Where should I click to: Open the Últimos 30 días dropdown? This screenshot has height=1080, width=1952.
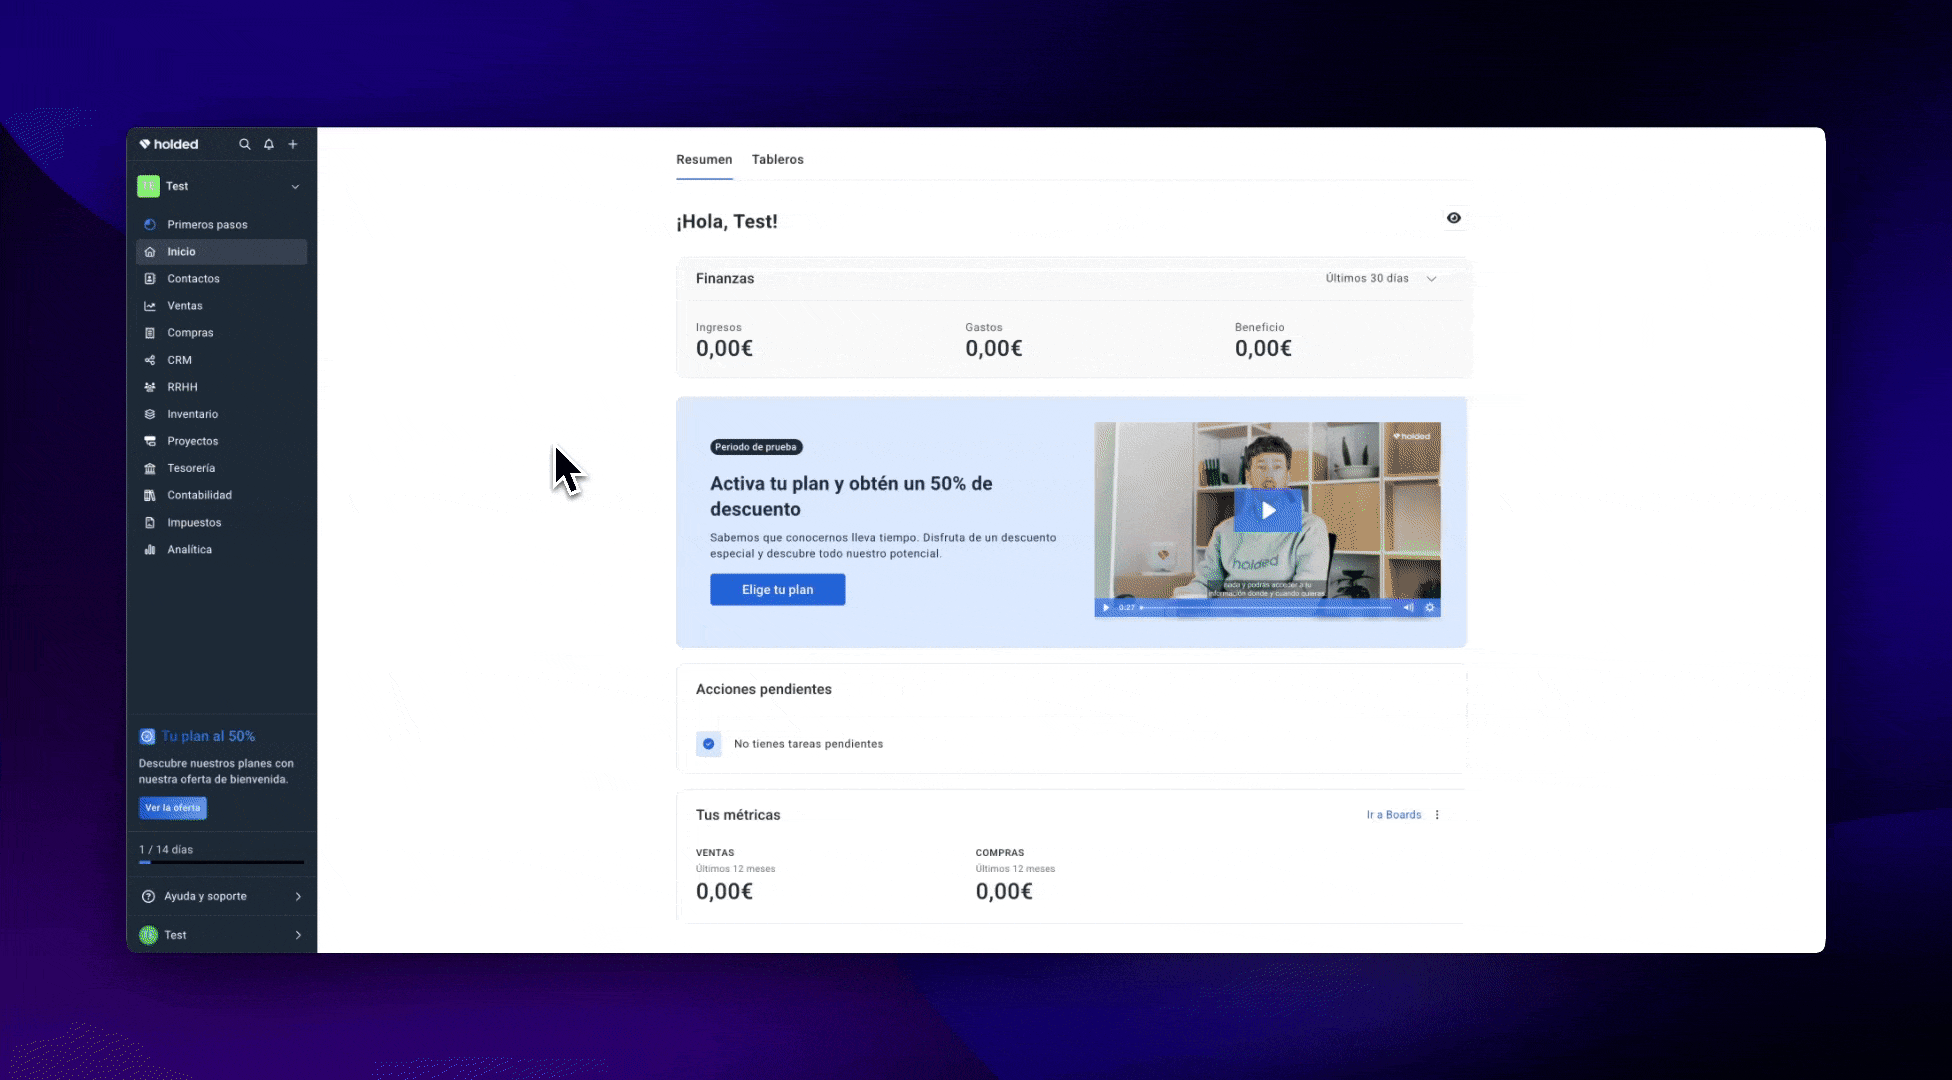point(1380,279)
